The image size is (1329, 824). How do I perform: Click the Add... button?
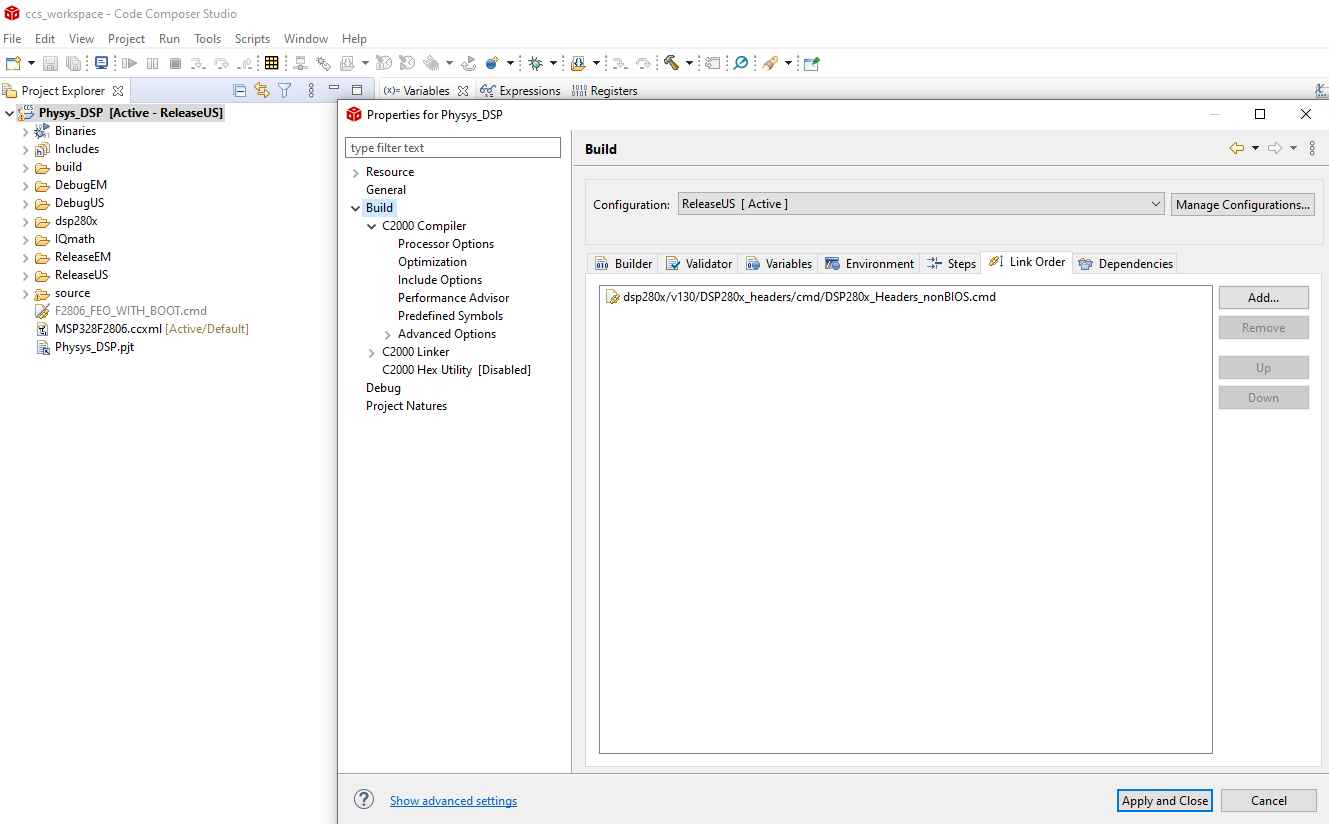click(x=1263, y=297)
